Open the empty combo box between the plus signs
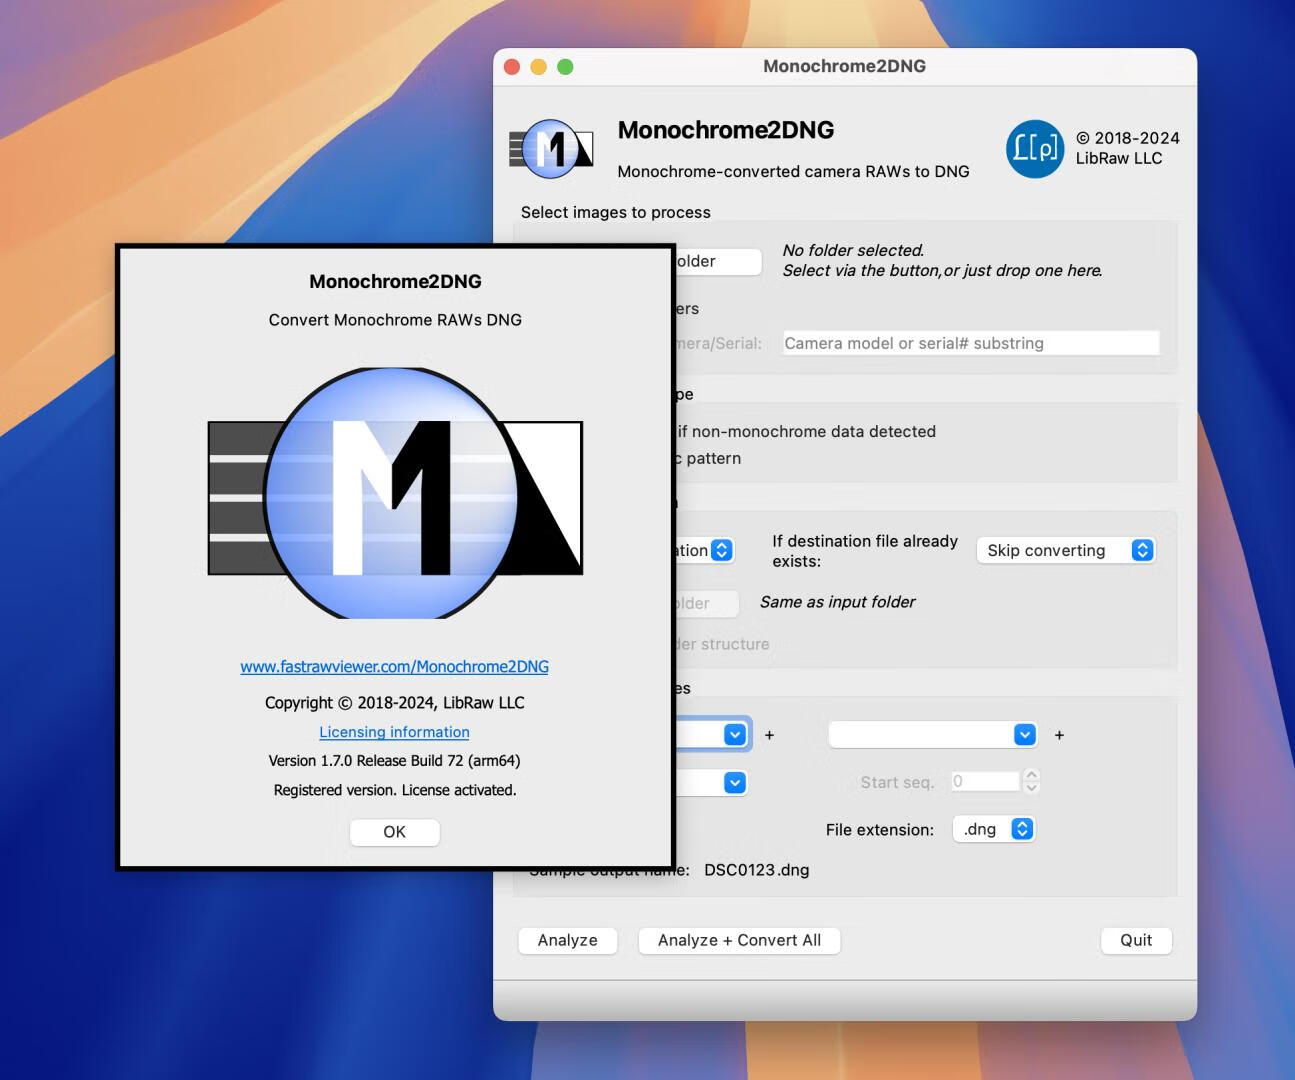The width and height of the screenshot is (1295, 1080). click(x=932, y=735)
